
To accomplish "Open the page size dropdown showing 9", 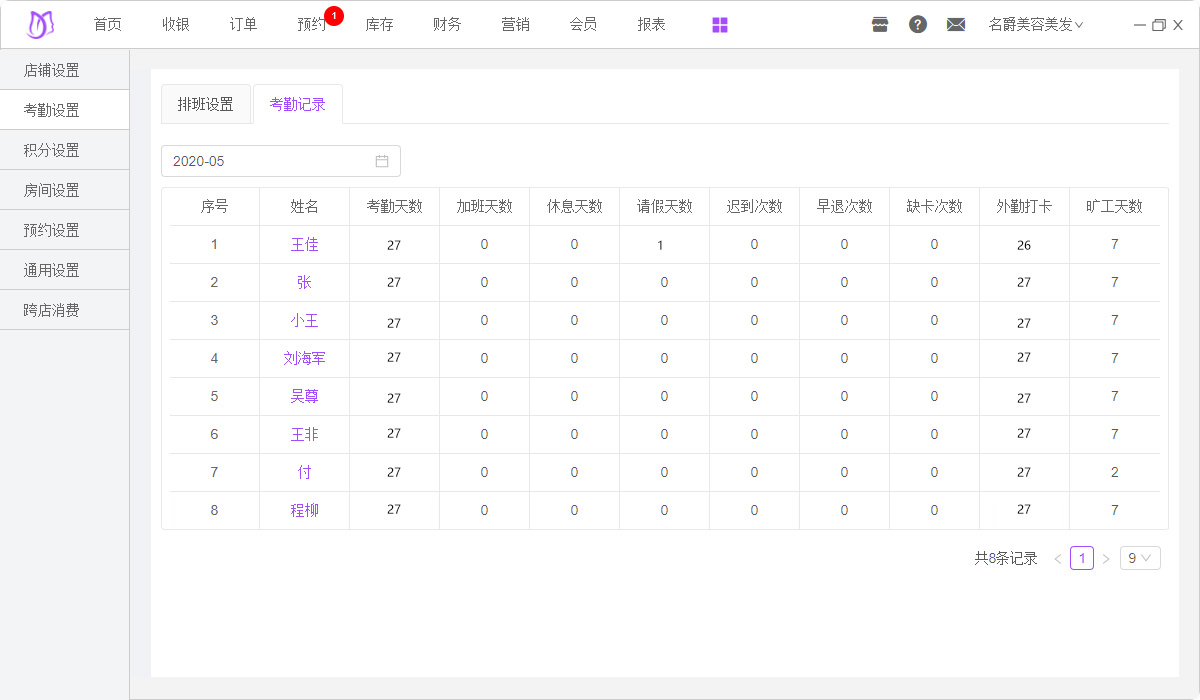I will tap(1140, 558).
